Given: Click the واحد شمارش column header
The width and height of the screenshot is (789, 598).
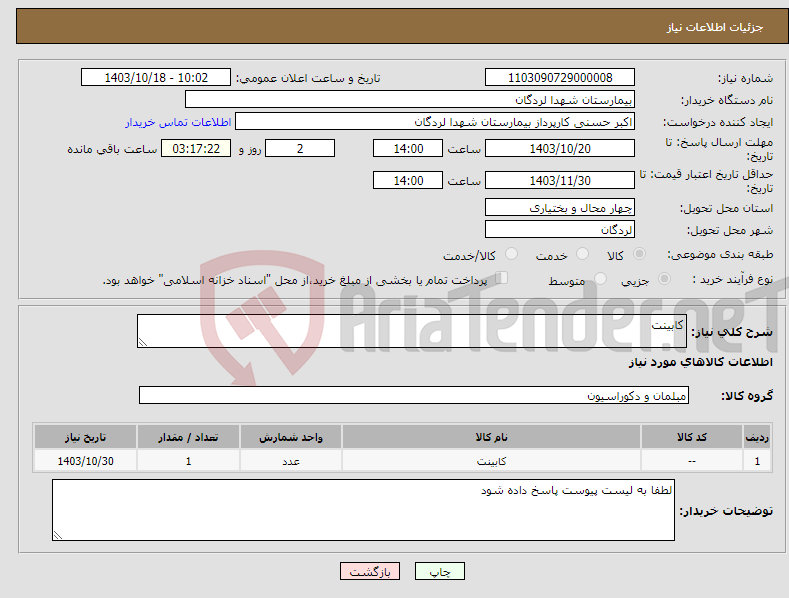Looking at the screenshot, I should pyautogui.click(x=291, y=437).
